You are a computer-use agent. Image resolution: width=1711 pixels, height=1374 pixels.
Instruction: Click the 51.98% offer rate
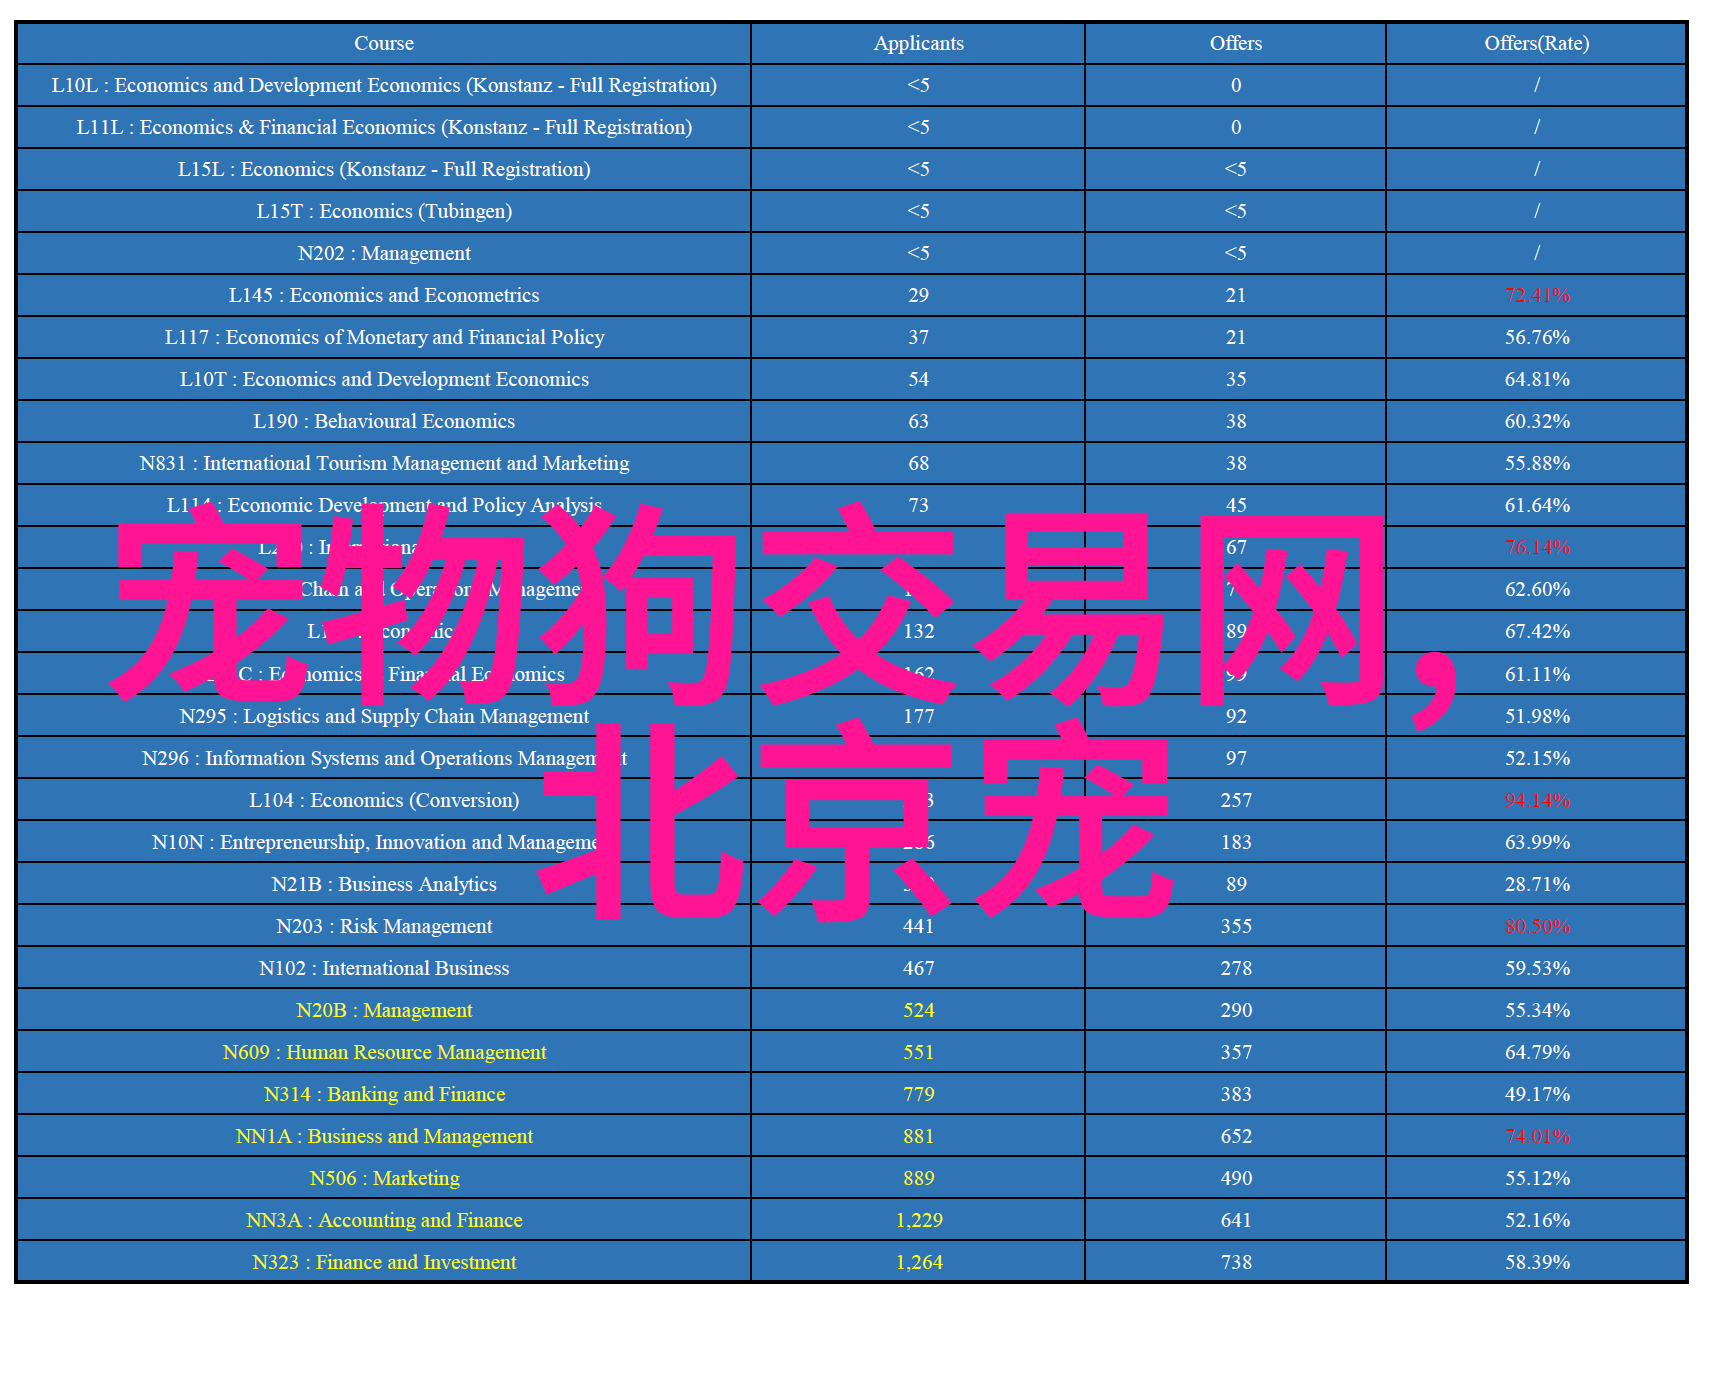(x=1537, y=716)
